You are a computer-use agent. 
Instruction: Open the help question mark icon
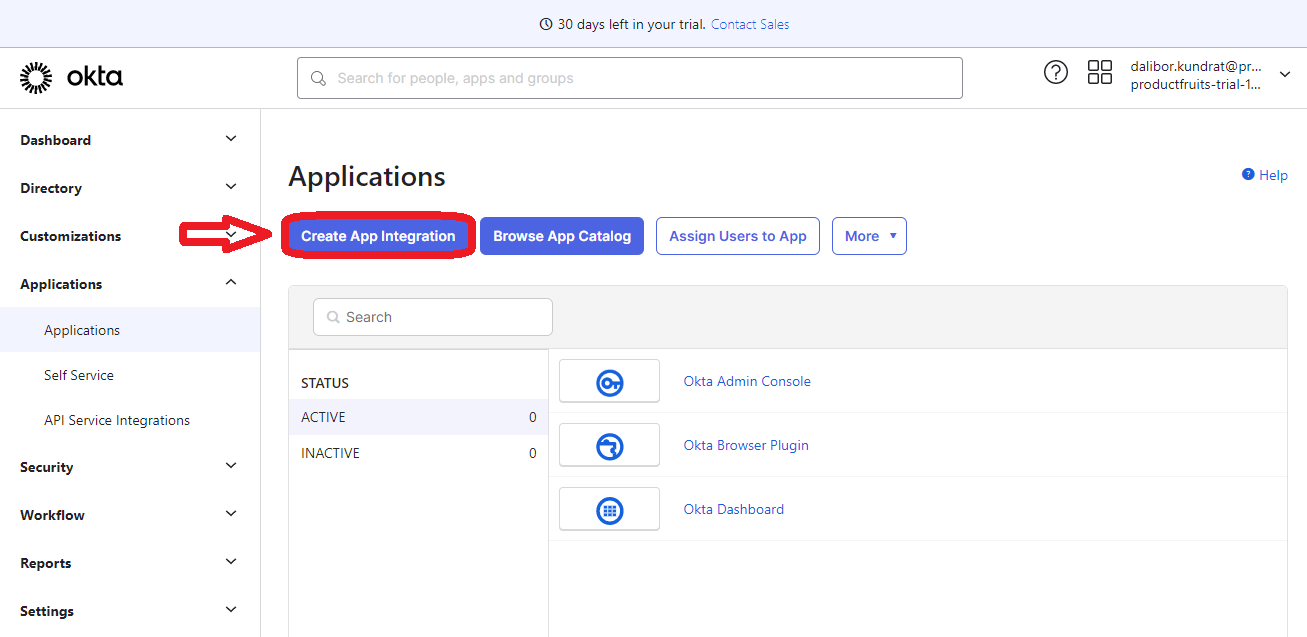click(1056, 72)
